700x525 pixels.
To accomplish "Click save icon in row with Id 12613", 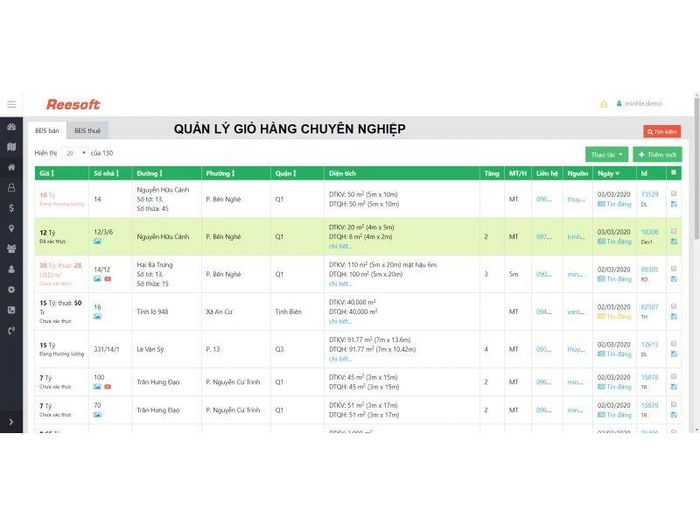I will 674,354.
